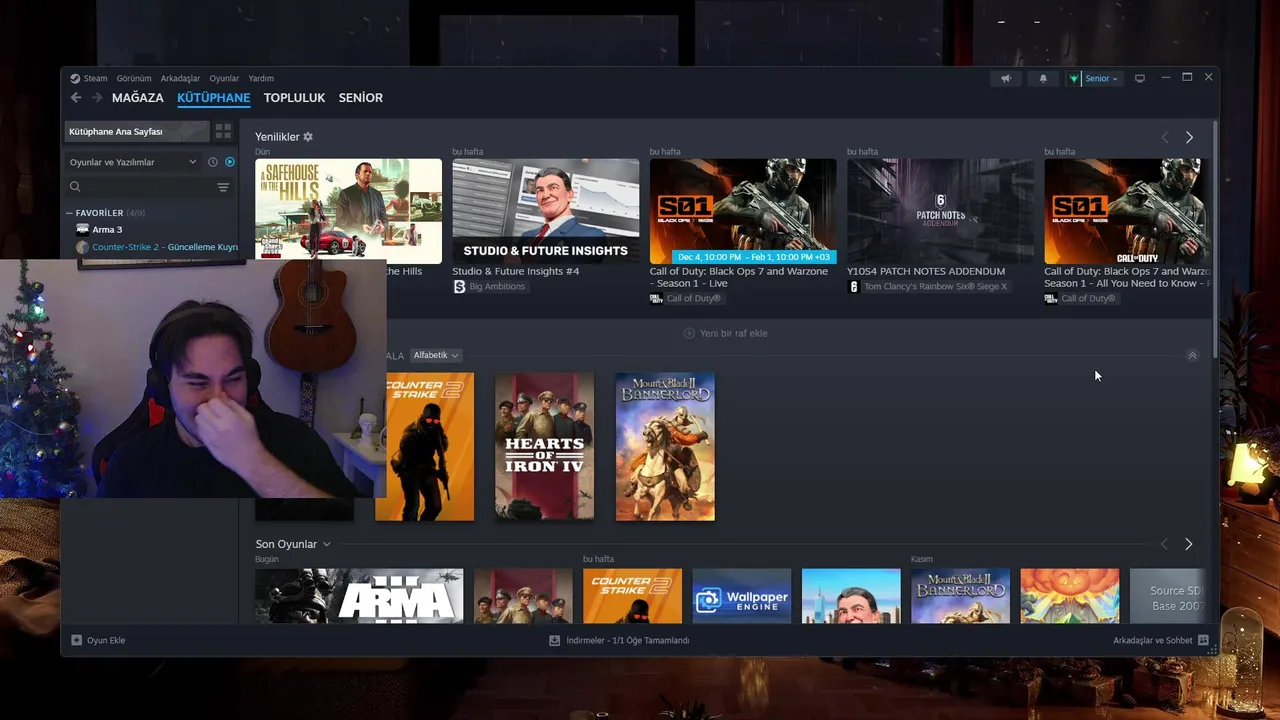Show previous Yenilikler news items
Screen dimensions: 1280x720
(x=1164, y=137)
